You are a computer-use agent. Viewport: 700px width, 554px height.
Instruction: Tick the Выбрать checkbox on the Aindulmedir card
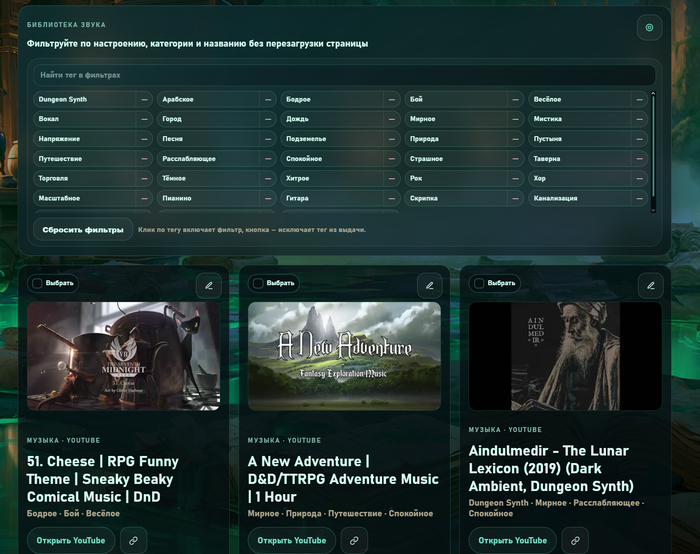[x=479, y=283]
